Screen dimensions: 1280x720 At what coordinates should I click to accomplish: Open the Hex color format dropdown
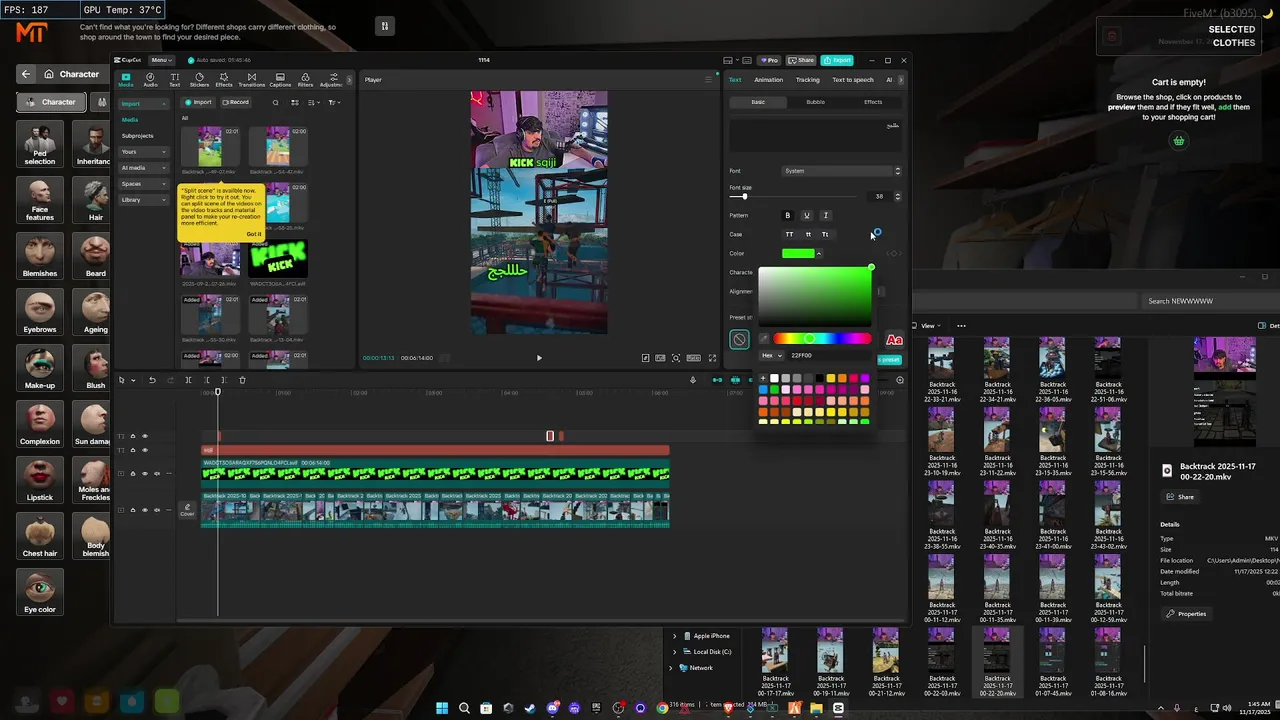pyautogui.click(x=772, y=355)
